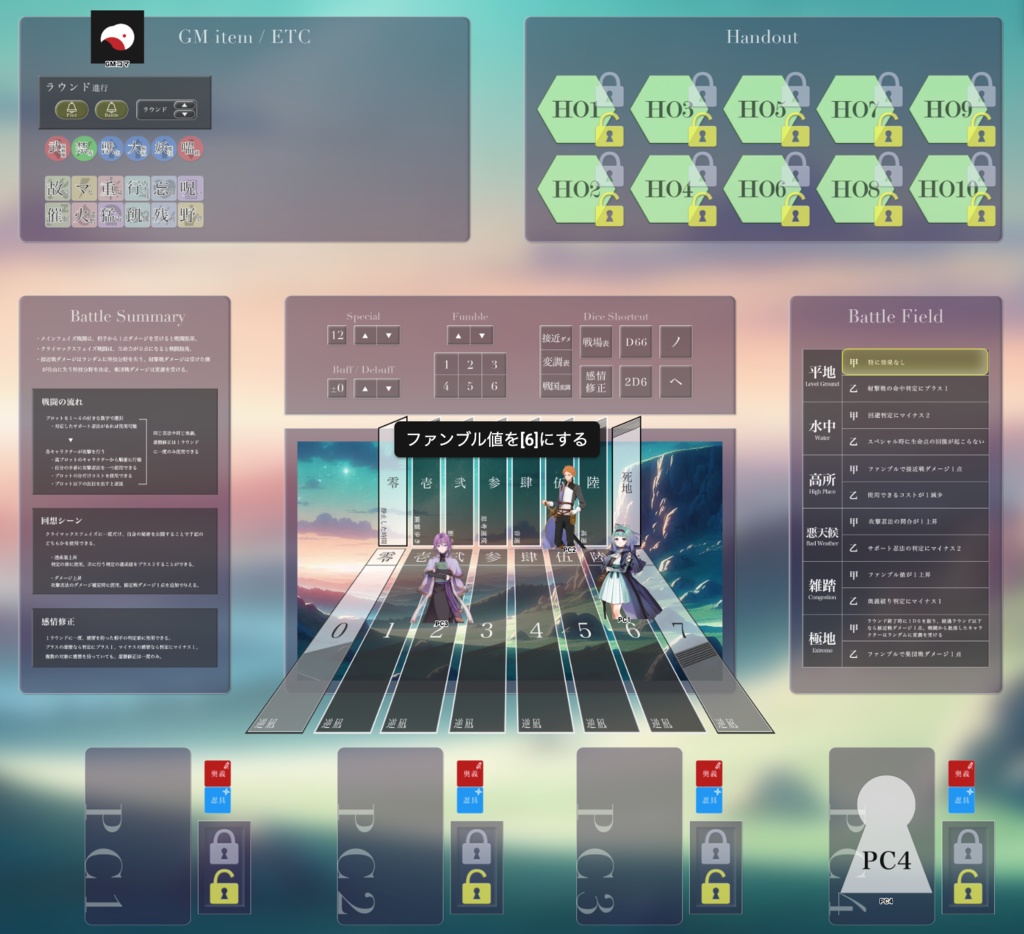Viewport: 1024px width, 934px height.
Task: Select the 平地 乙 battlefield row
Action: tap(915, 389)
